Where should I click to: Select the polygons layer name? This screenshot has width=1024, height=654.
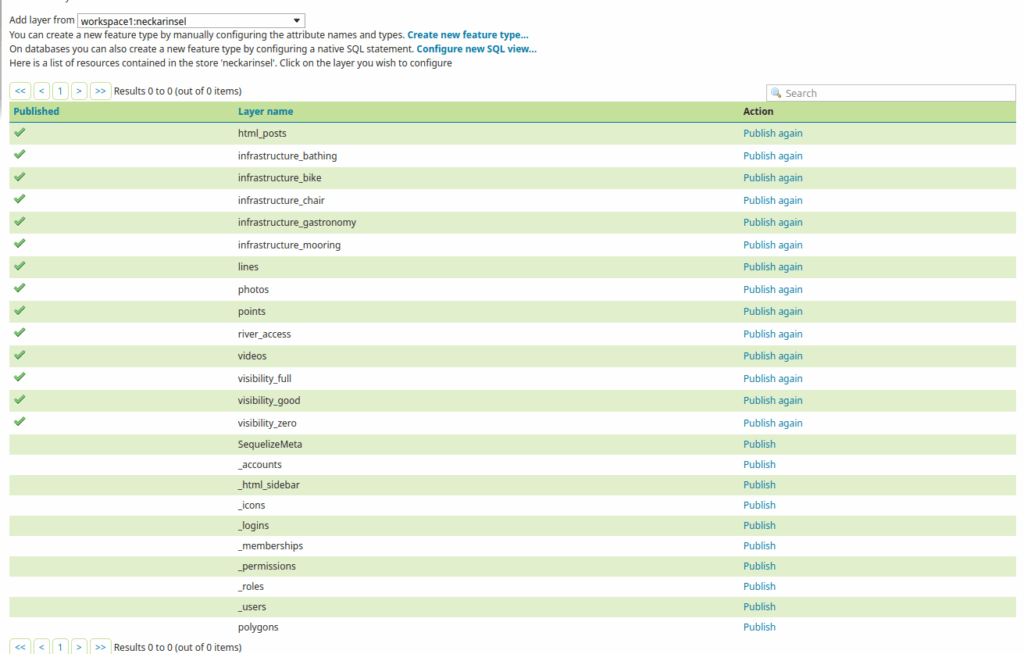click(x=258, y=627)
